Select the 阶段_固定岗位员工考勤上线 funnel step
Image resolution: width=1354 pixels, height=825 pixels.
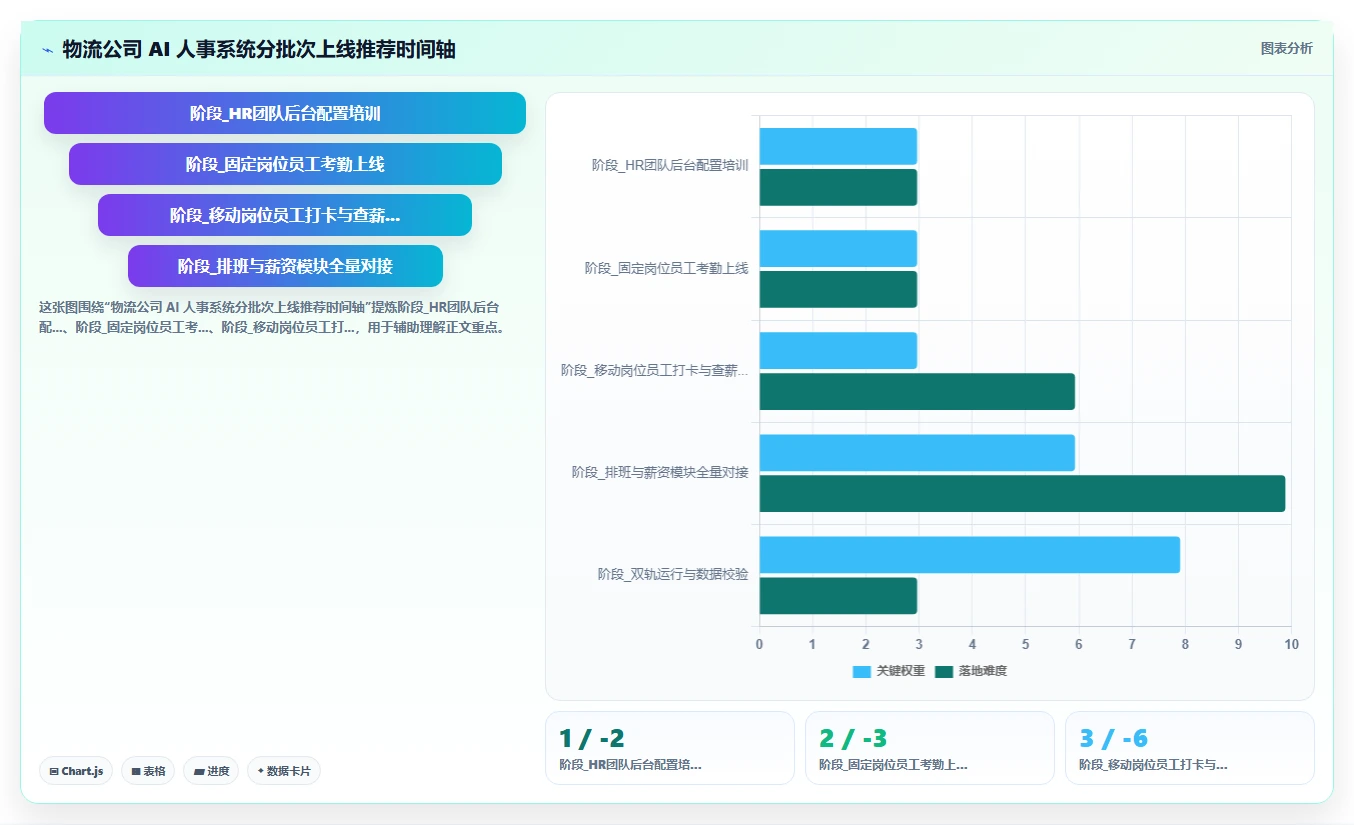click(285, 164)
